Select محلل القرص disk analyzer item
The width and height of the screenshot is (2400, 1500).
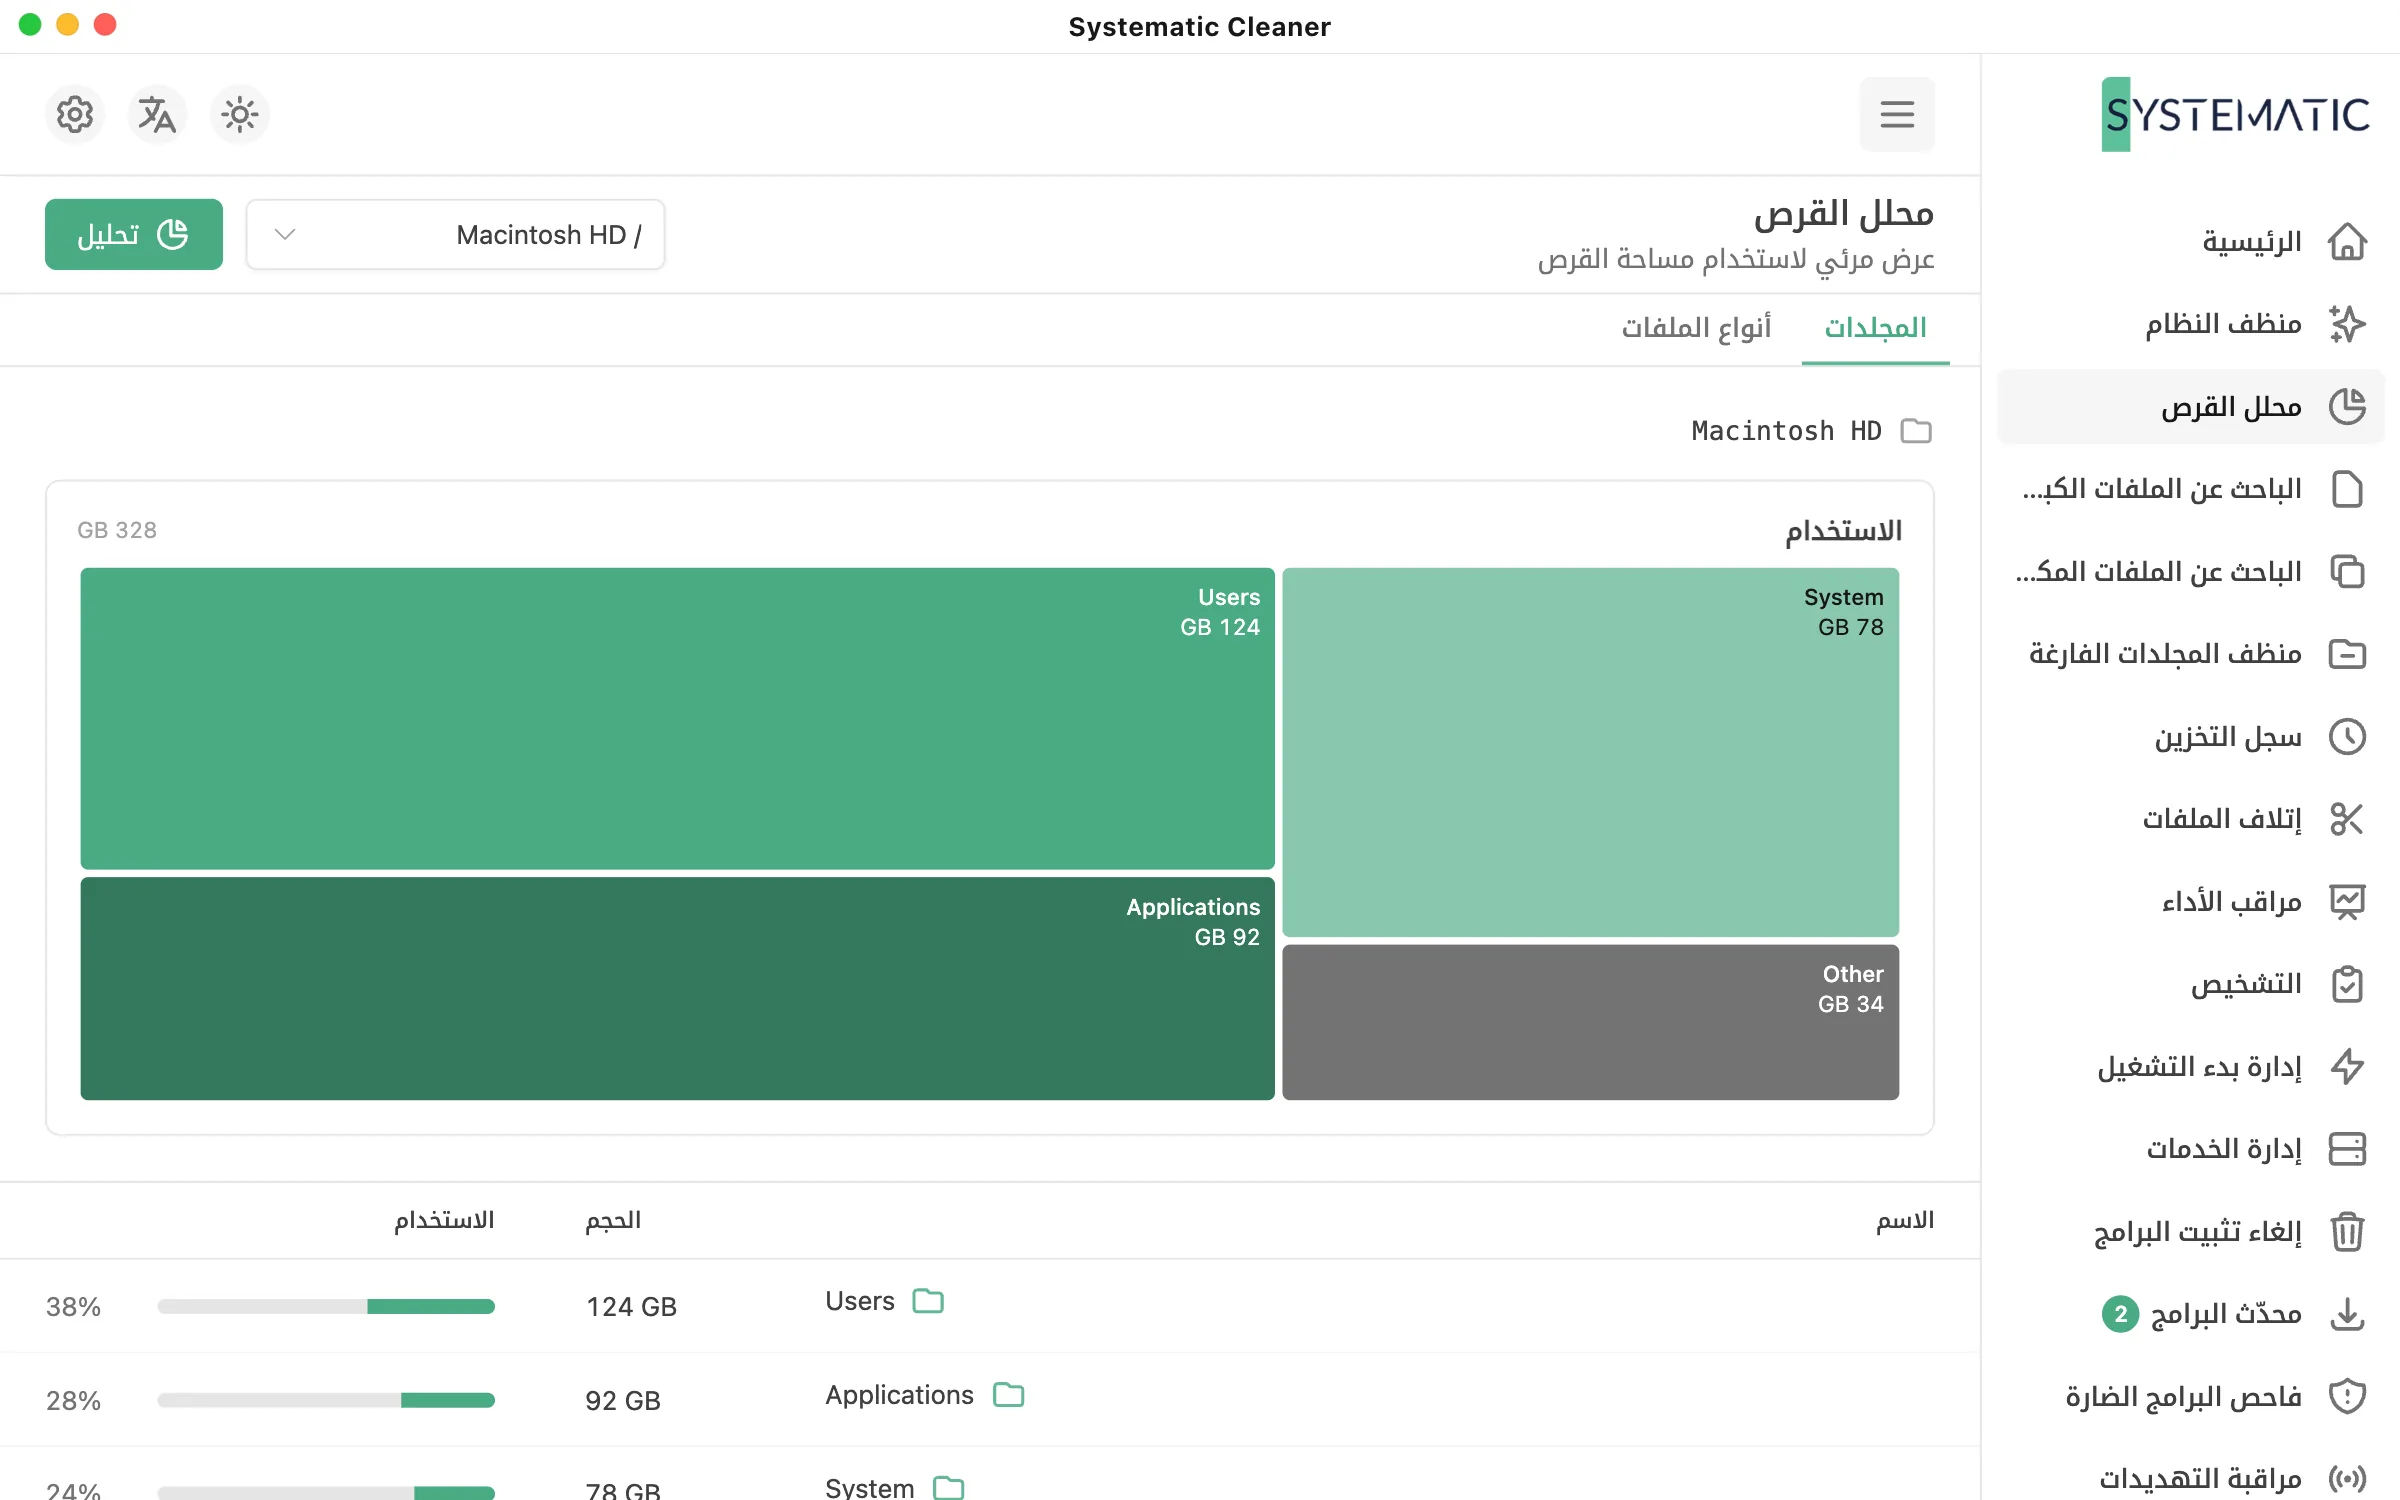2191,407
